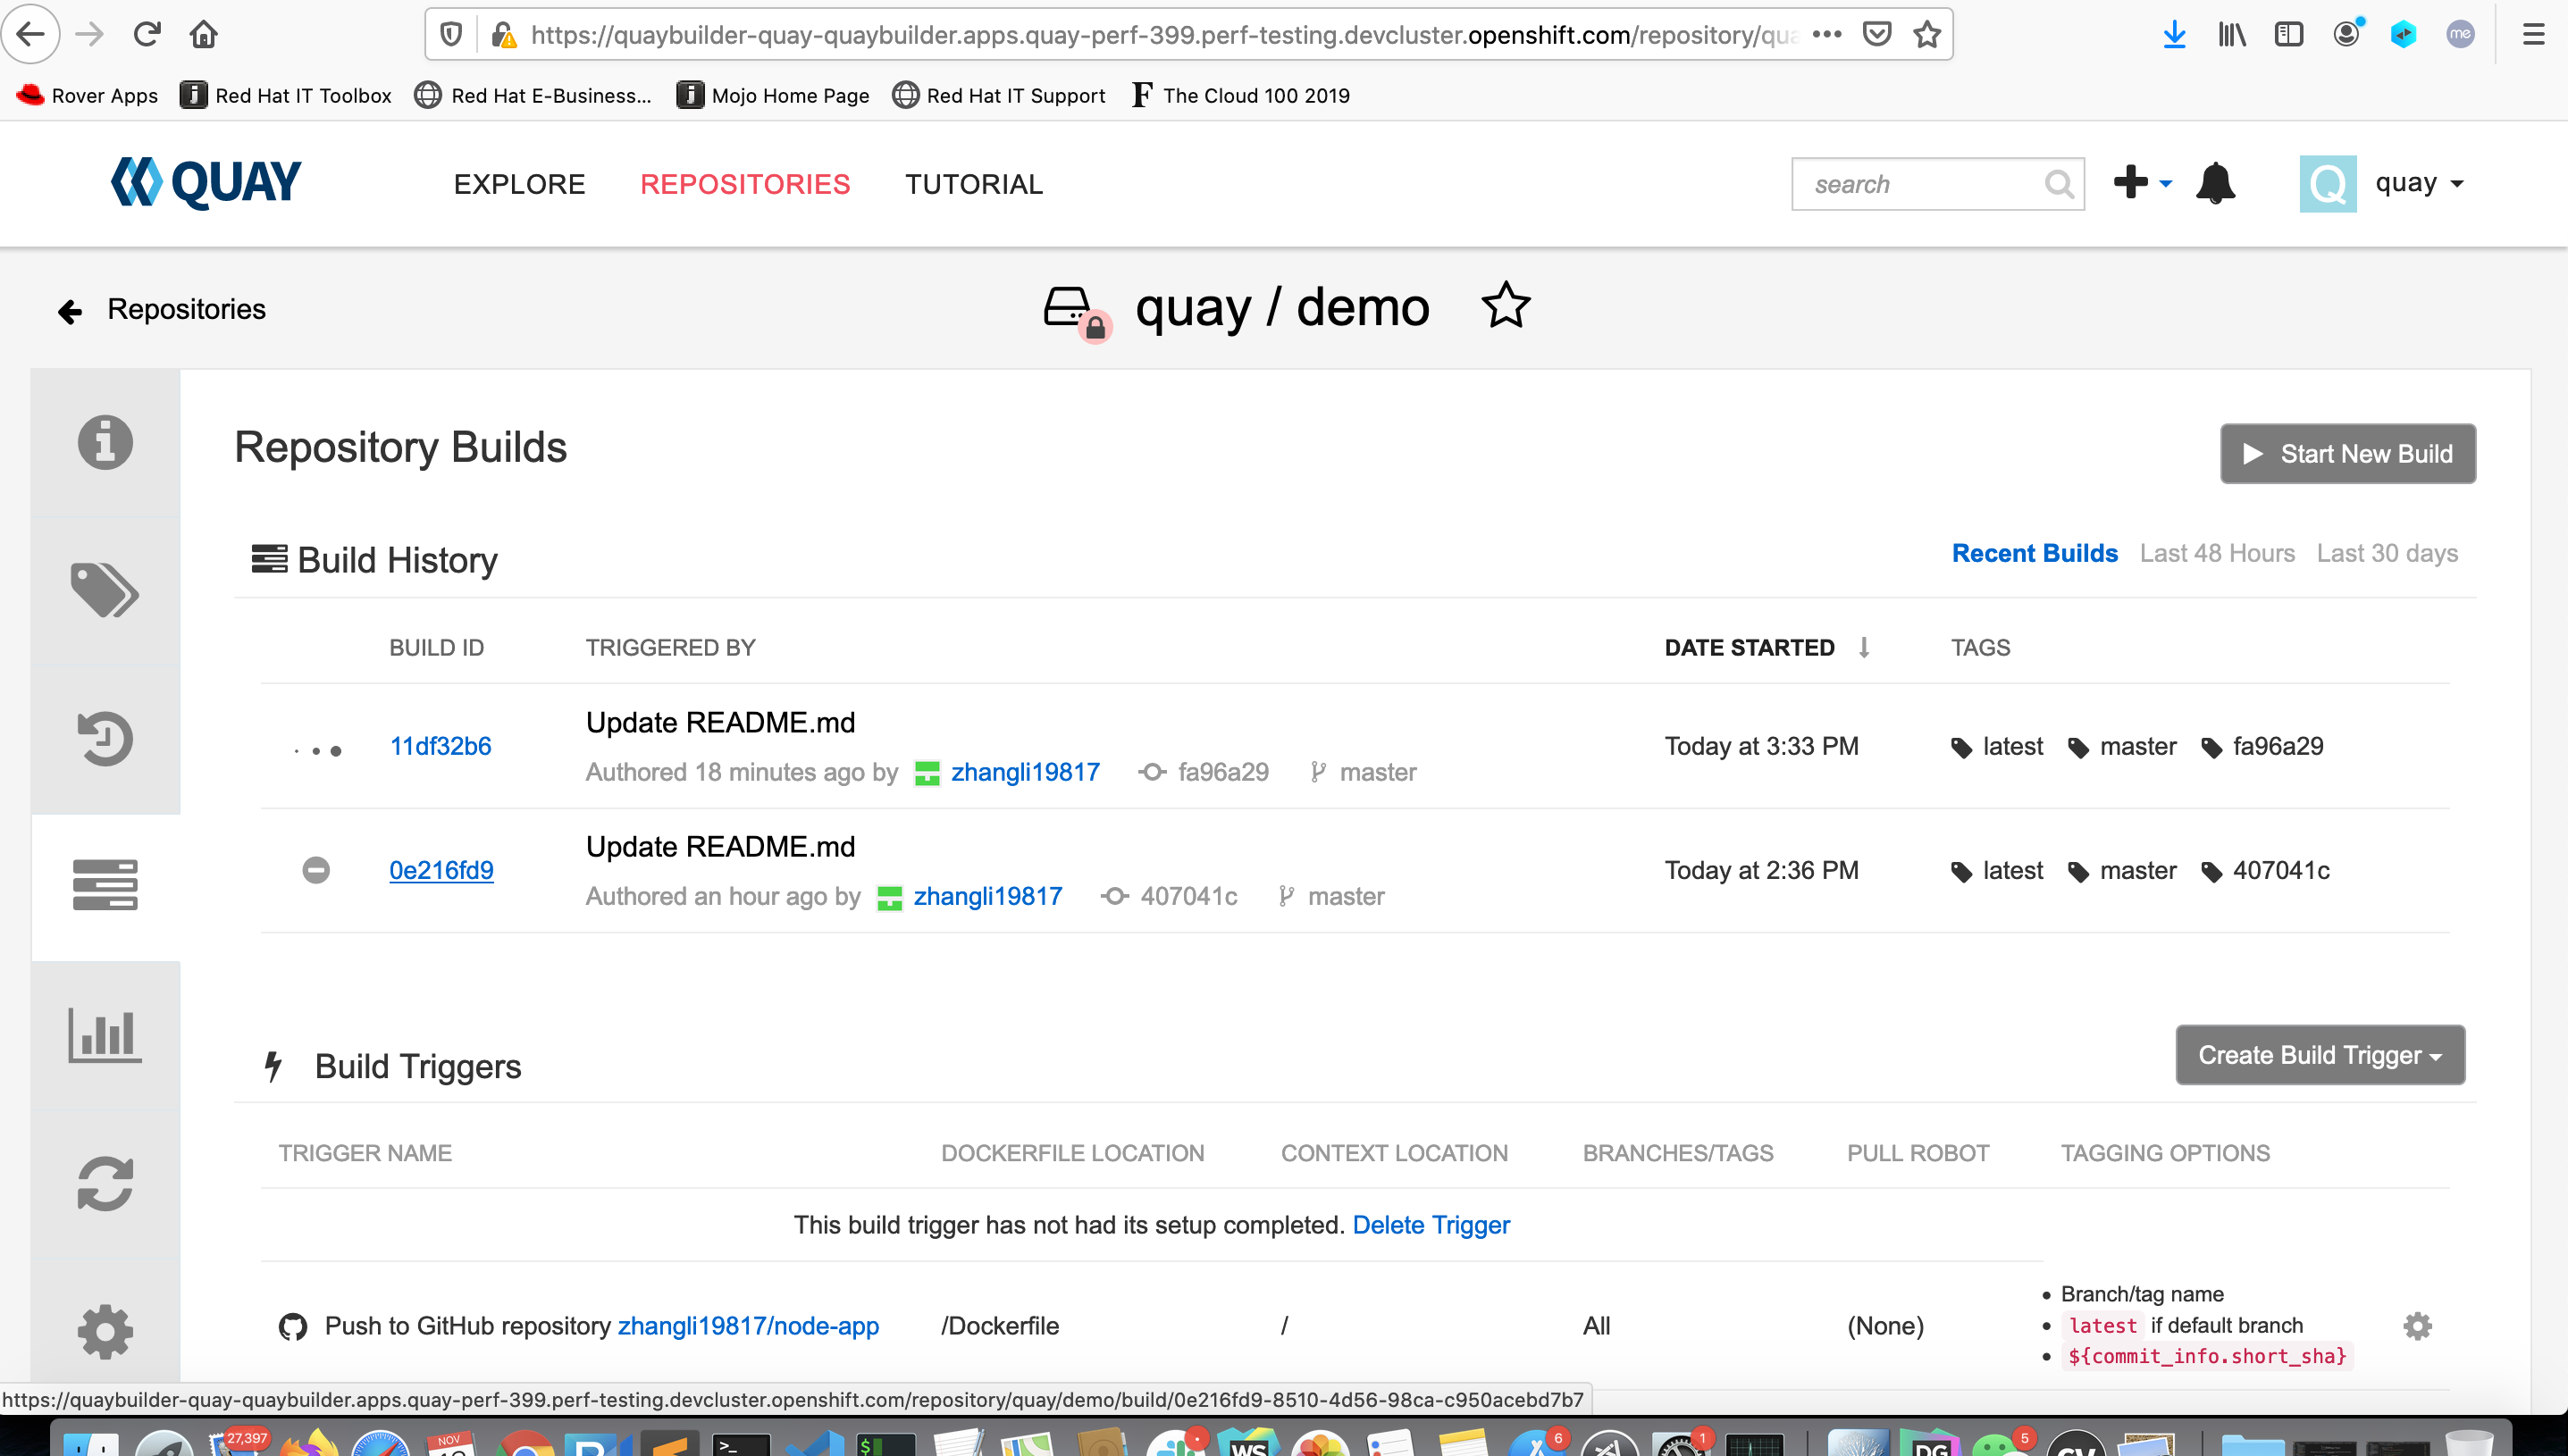
Task: Expand the Create Build Trigger dropdown
Action: click(x=2319, y=1055)
